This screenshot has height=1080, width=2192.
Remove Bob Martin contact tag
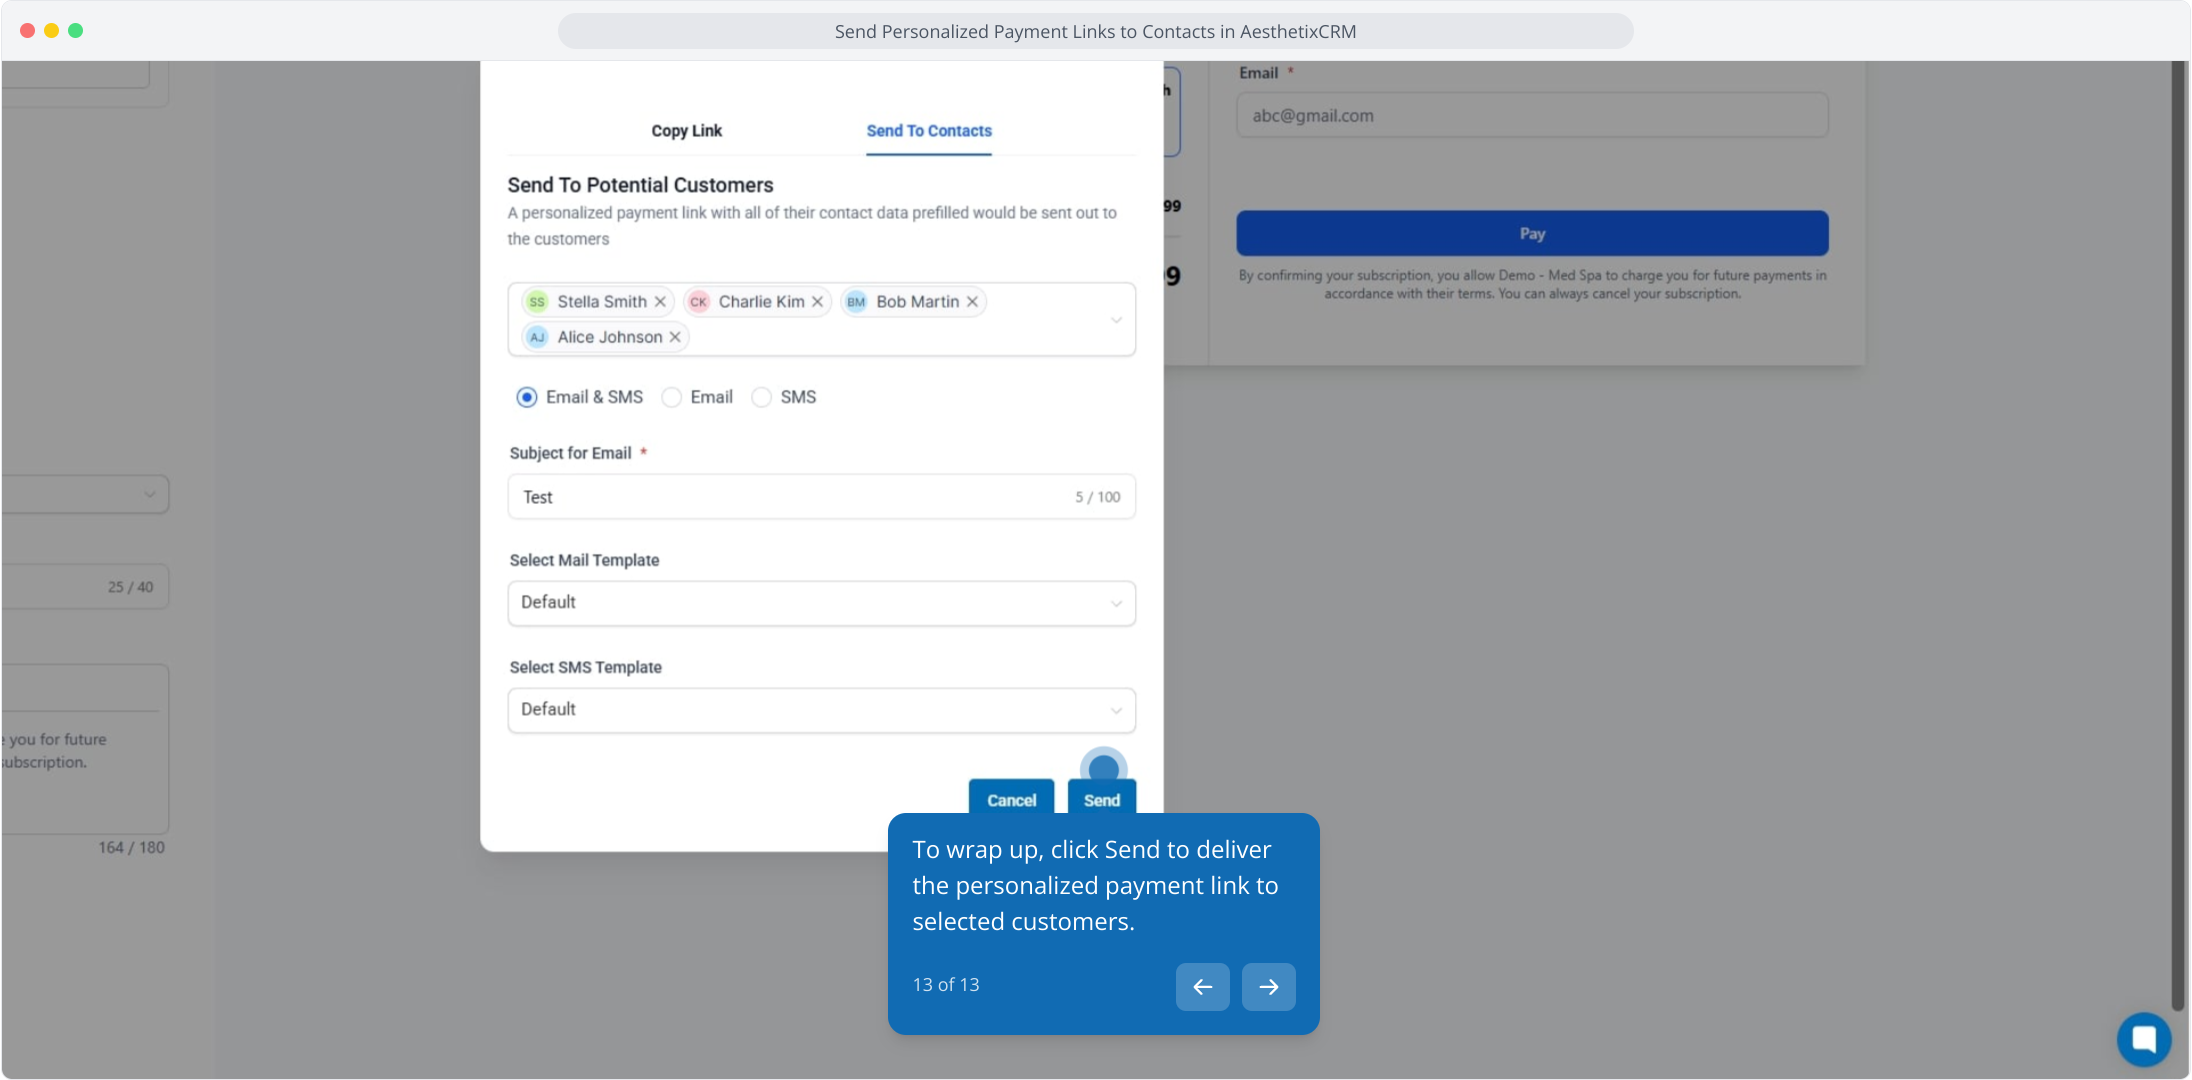pos(972,302)
